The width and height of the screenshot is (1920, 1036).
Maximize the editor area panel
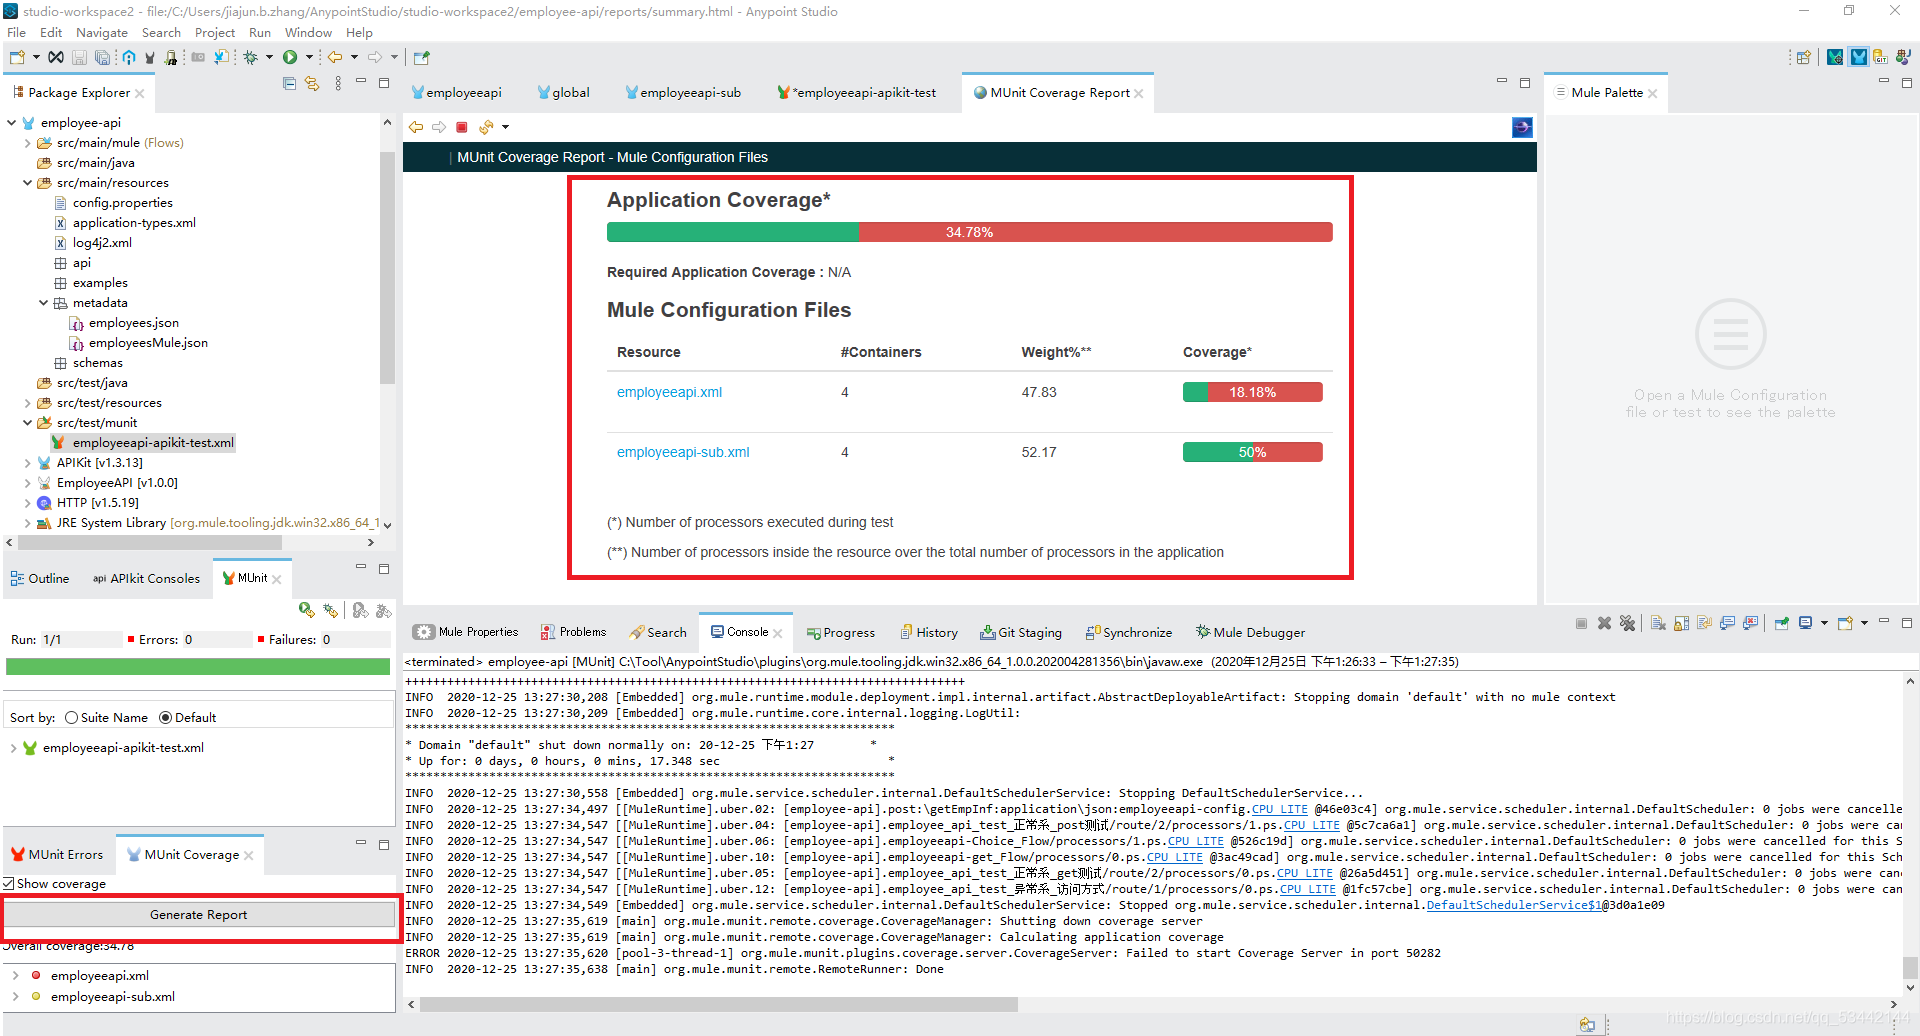pos(1525,83)
